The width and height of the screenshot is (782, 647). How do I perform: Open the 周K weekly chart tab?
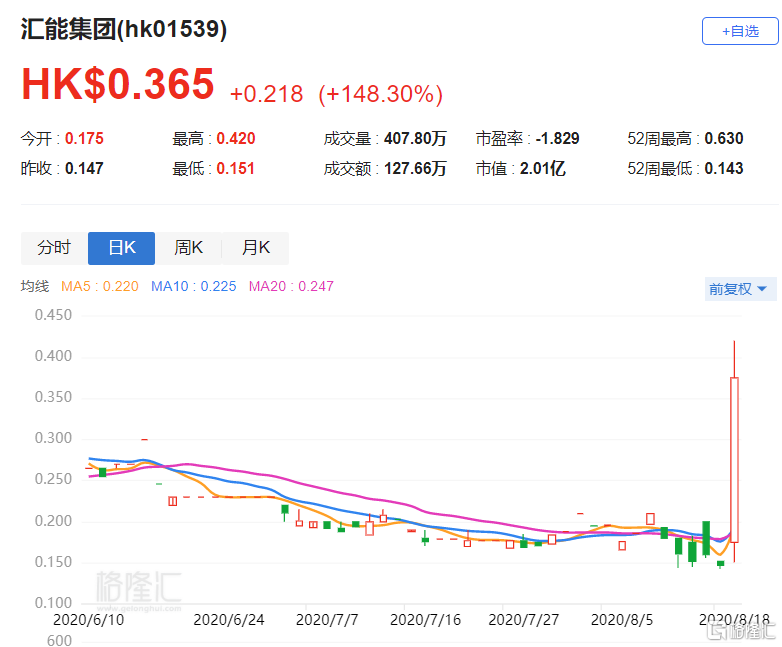[x=188, y=247]
